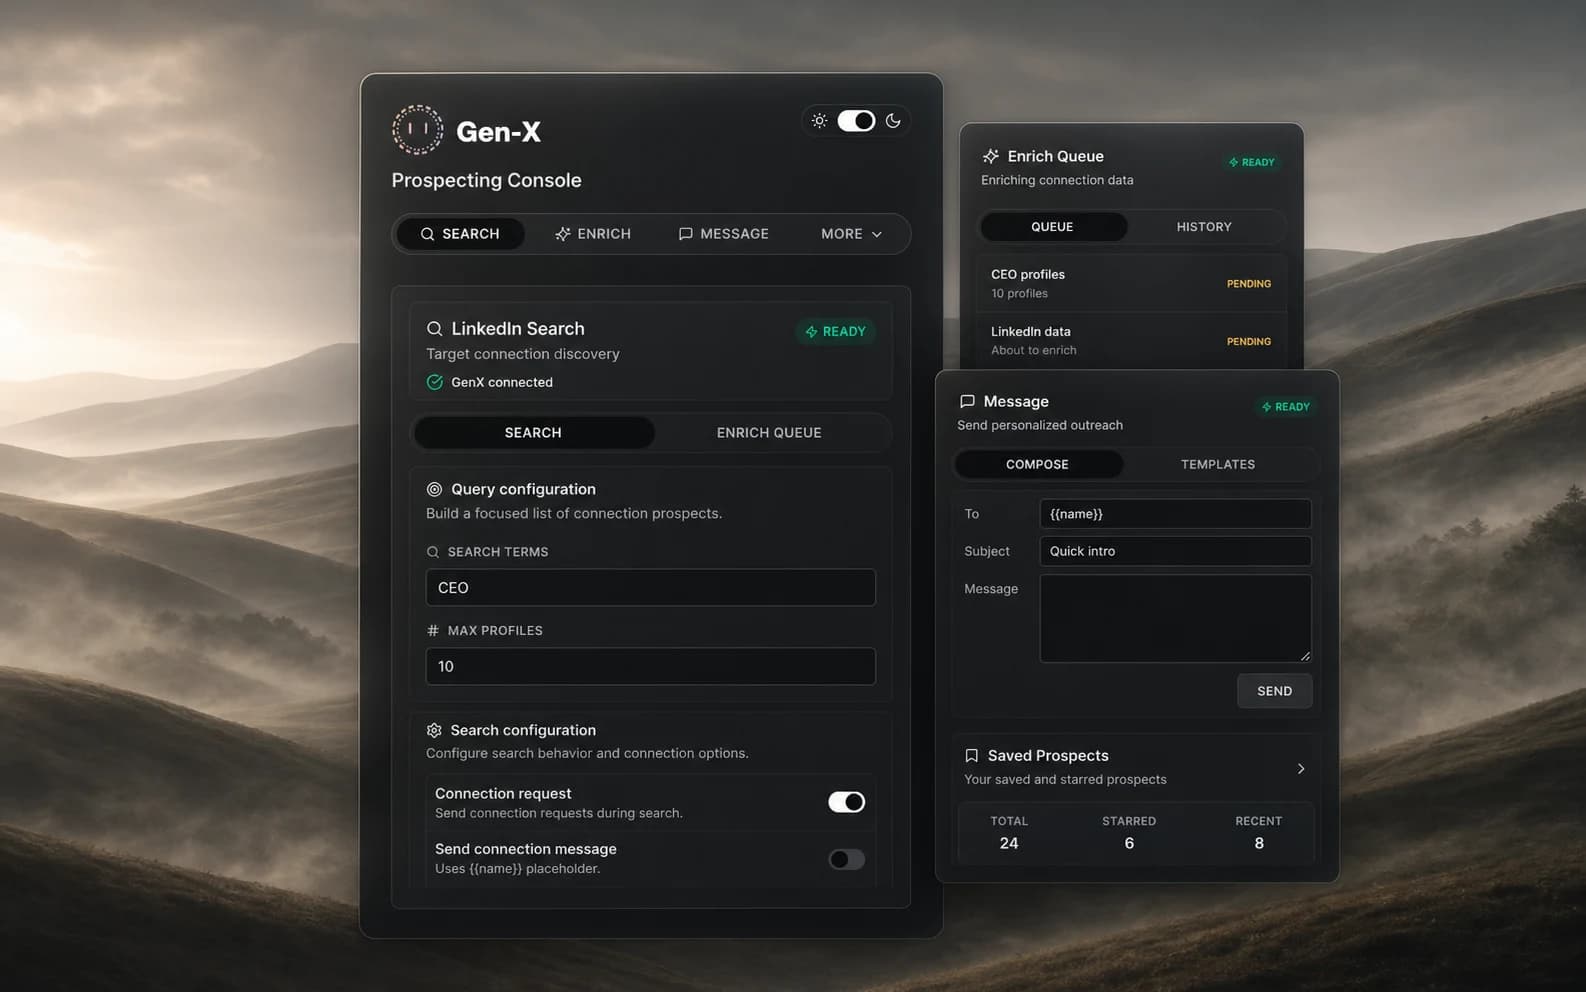The width and height of the screenshot is (1586, 992).
Task: Click the SEND button
Action: click(x=1274, y=691)
